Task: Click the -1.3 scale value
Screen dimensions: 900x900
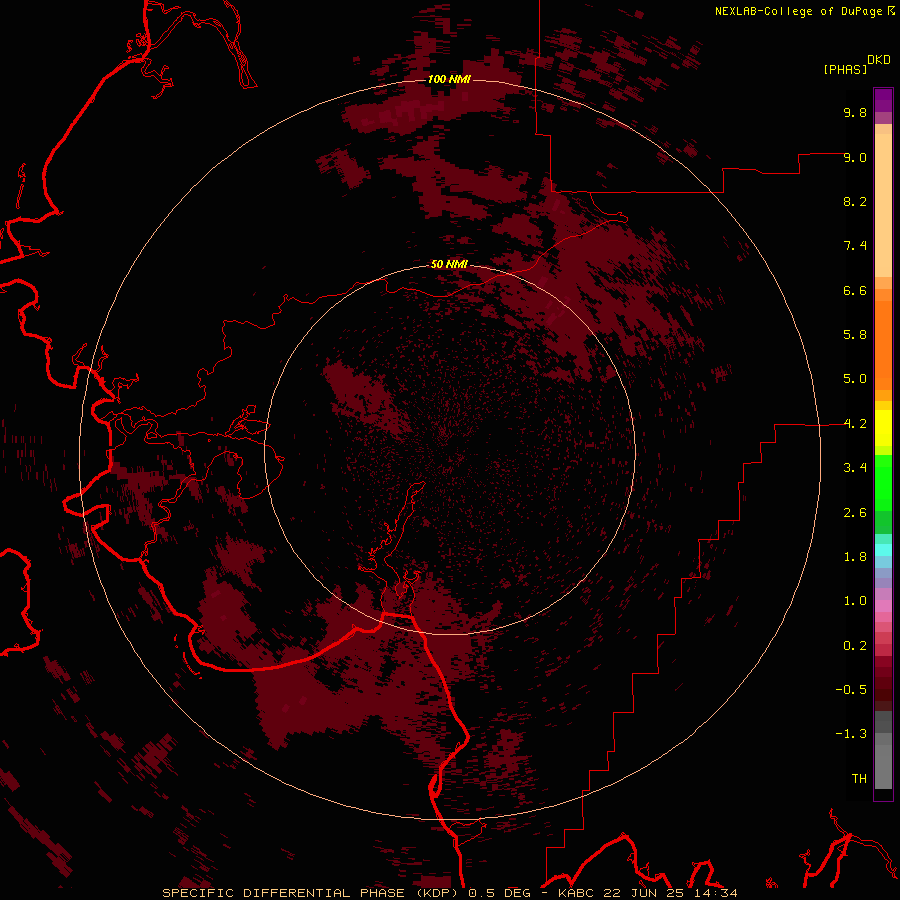Action: (851, 734)
